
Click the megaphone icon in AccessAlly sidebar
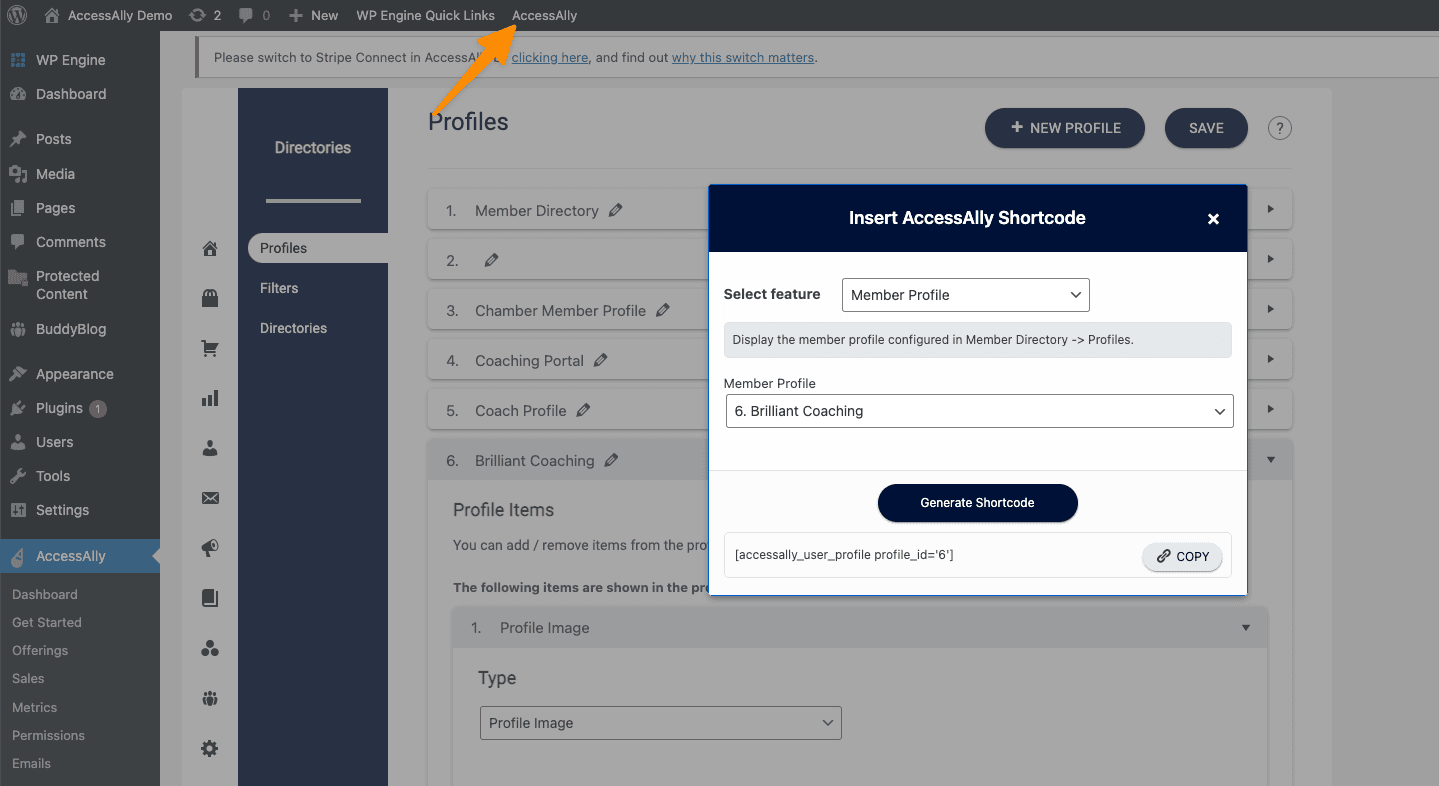click(x=210, y=548)
